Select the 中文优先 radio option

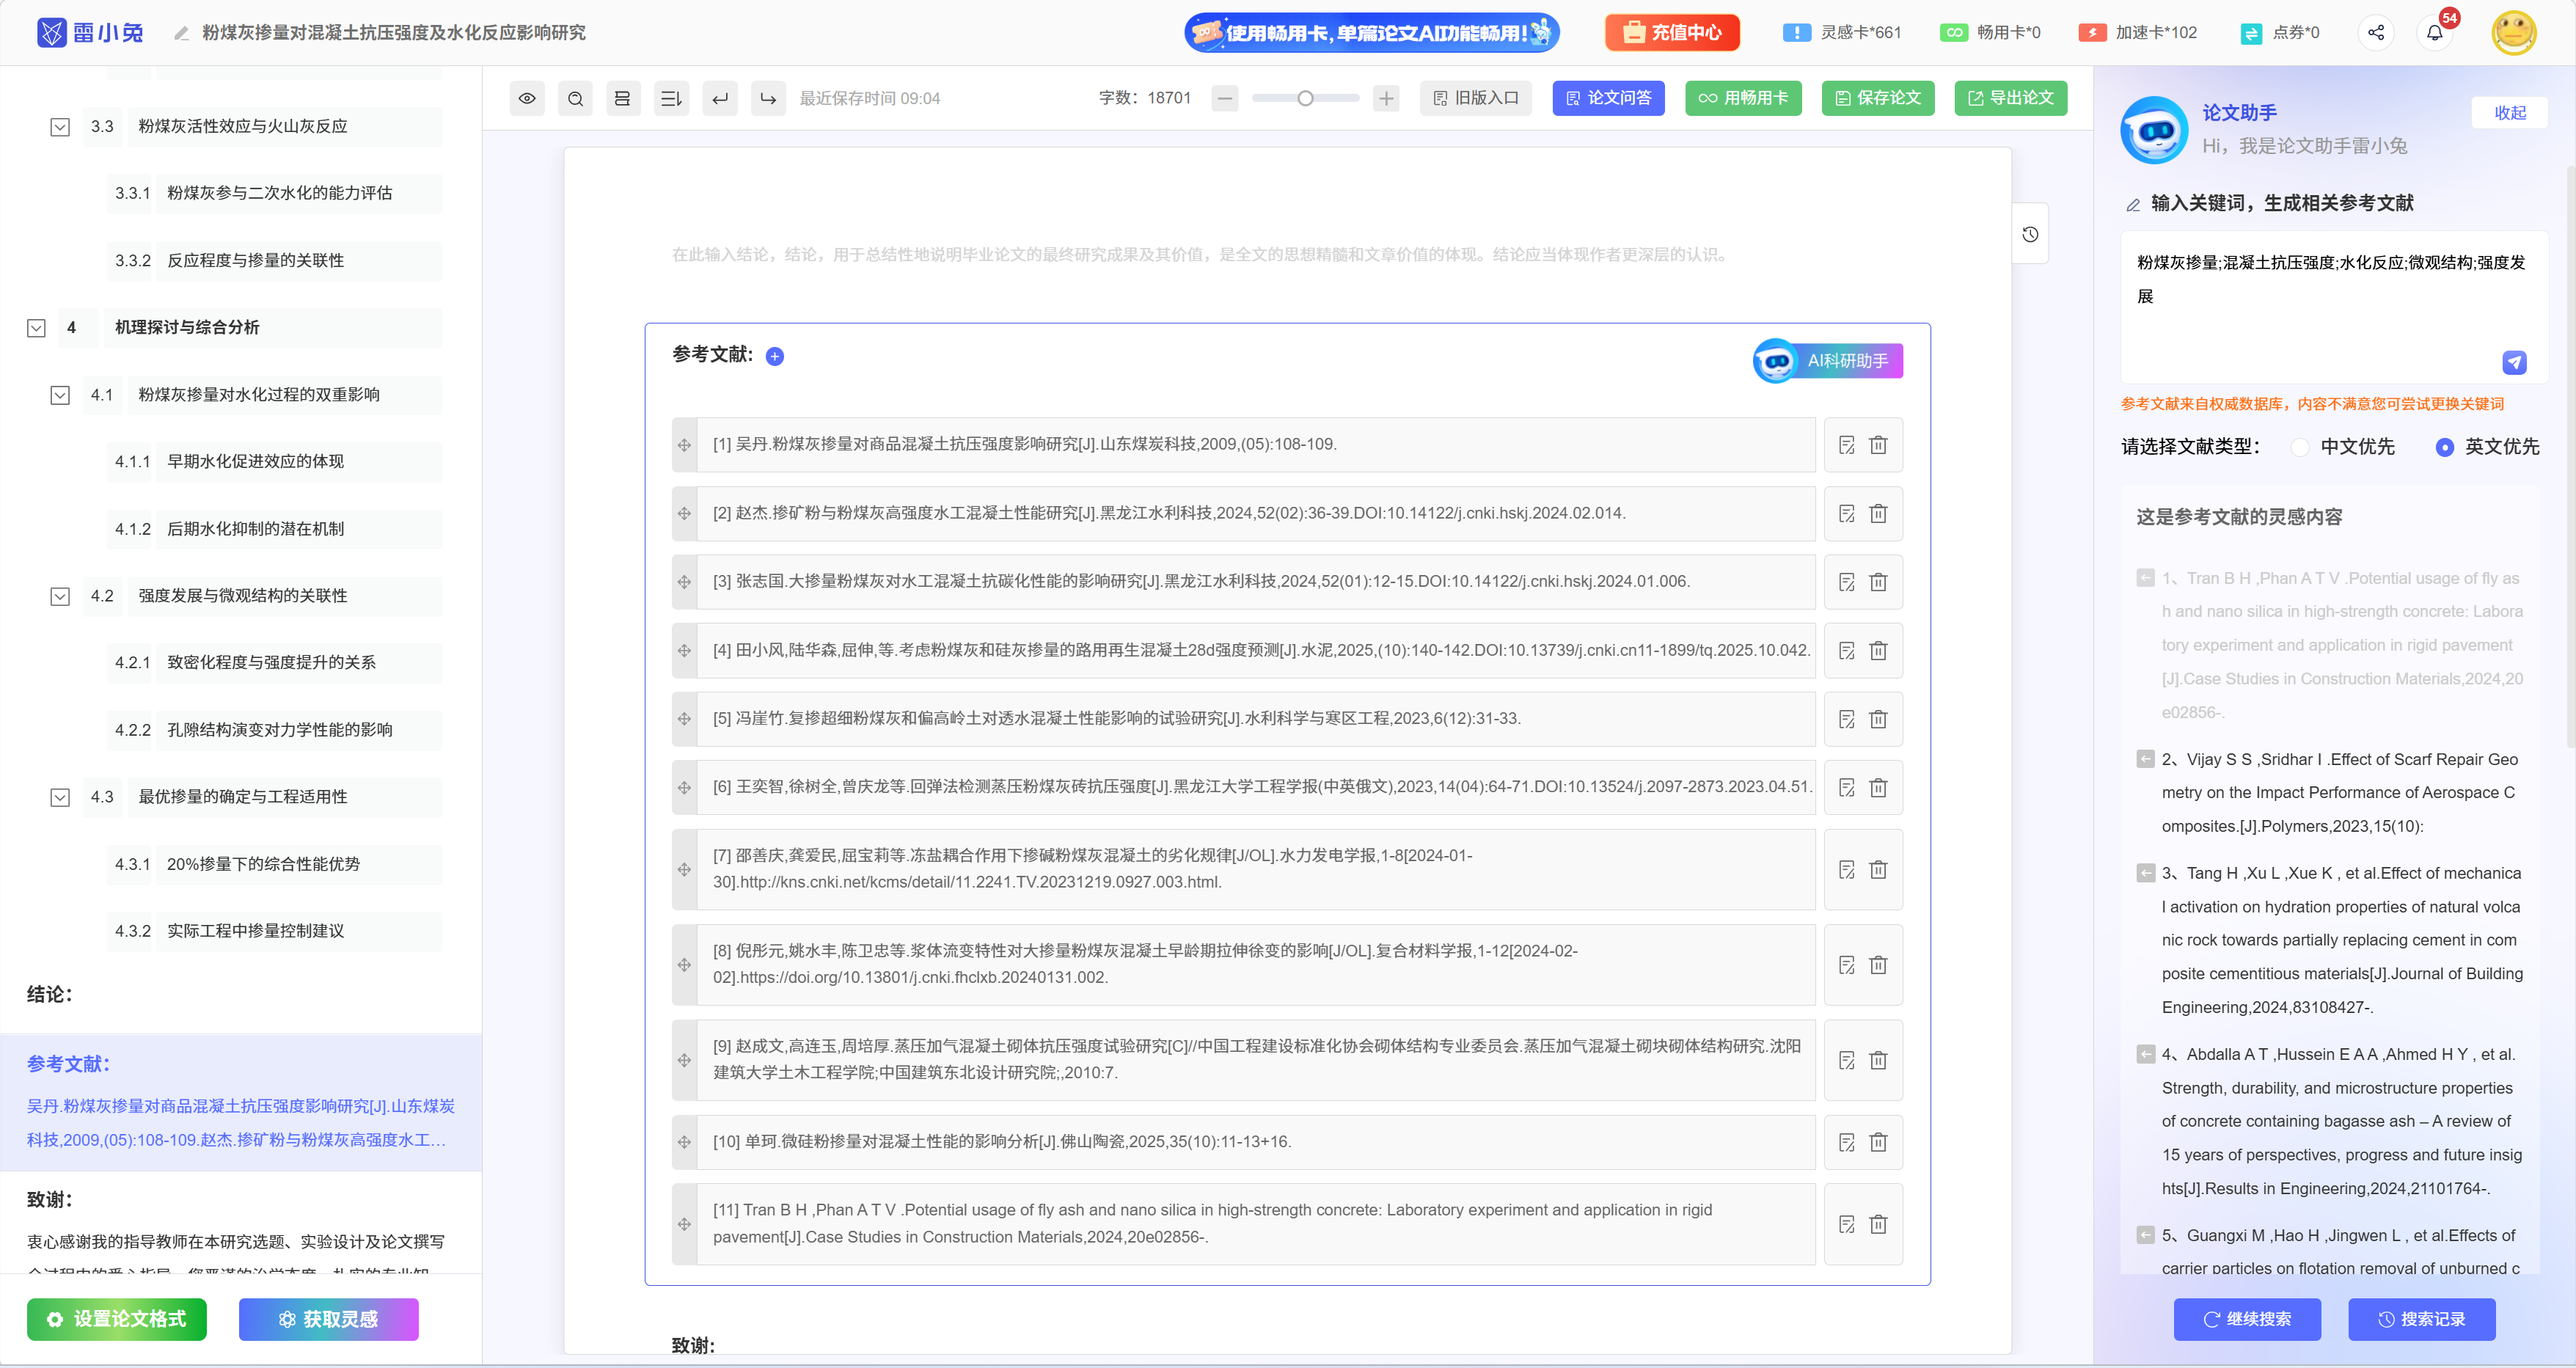2300,447
